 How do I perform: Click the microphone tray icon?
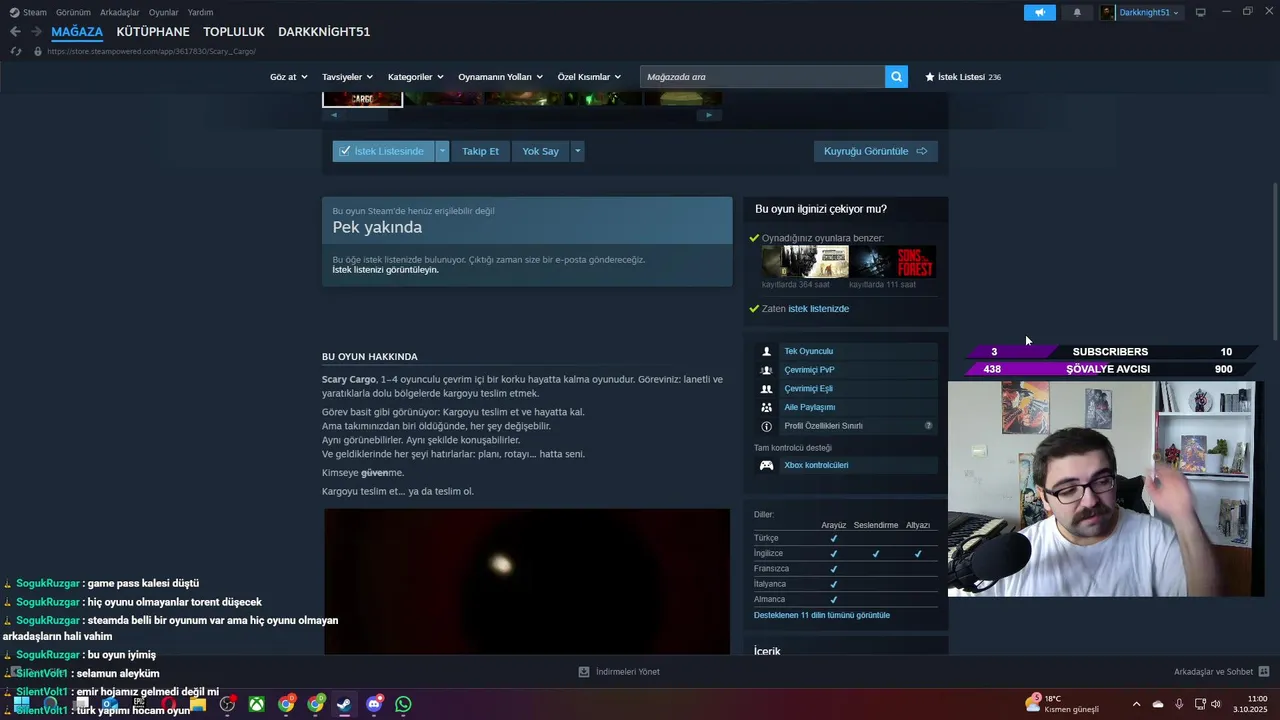(x=1179, y=704)
